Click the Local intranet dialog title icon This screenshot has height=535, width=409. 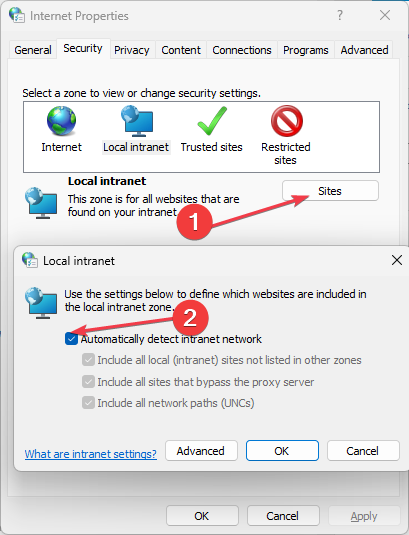point(30,260)
